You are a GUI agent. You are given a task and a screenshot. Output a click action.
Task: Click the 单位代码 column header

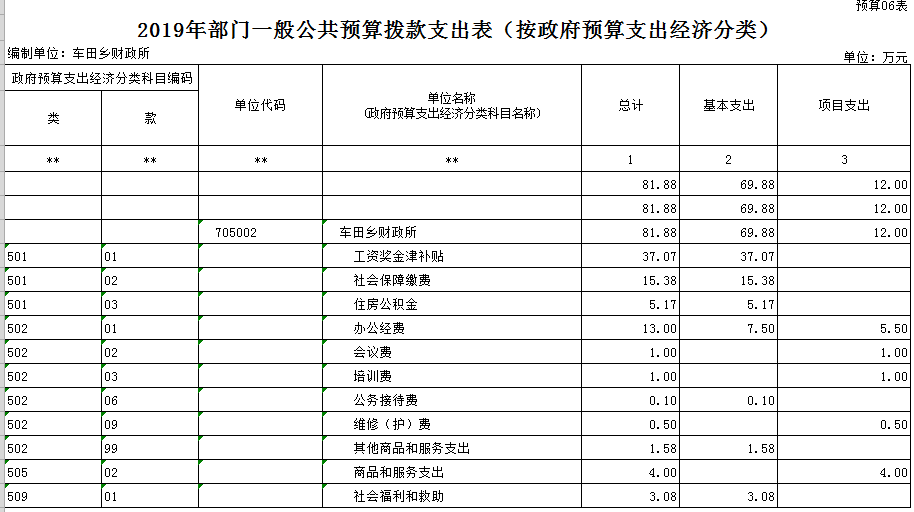coord(260,105)
